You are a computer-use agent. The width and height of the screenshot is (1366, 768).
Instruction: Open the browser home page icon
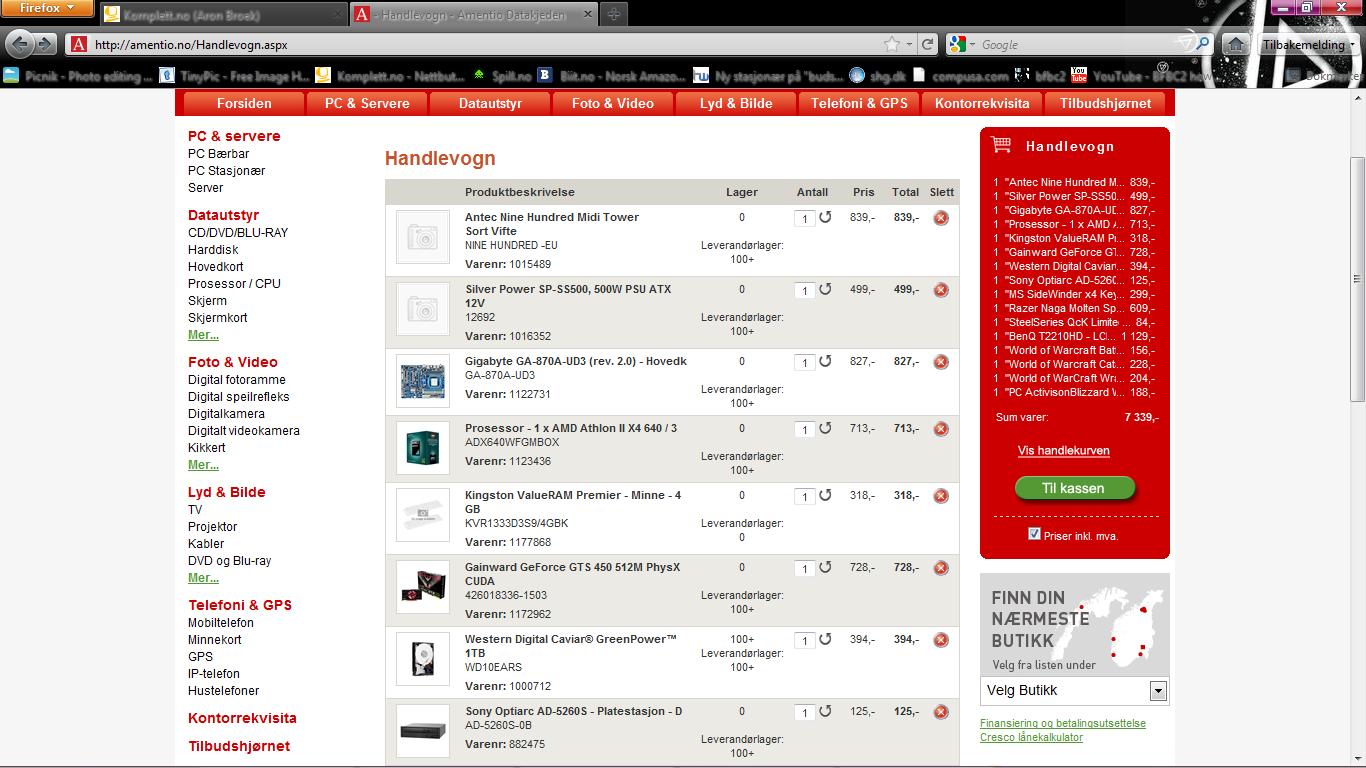[x=1236, y=44]
